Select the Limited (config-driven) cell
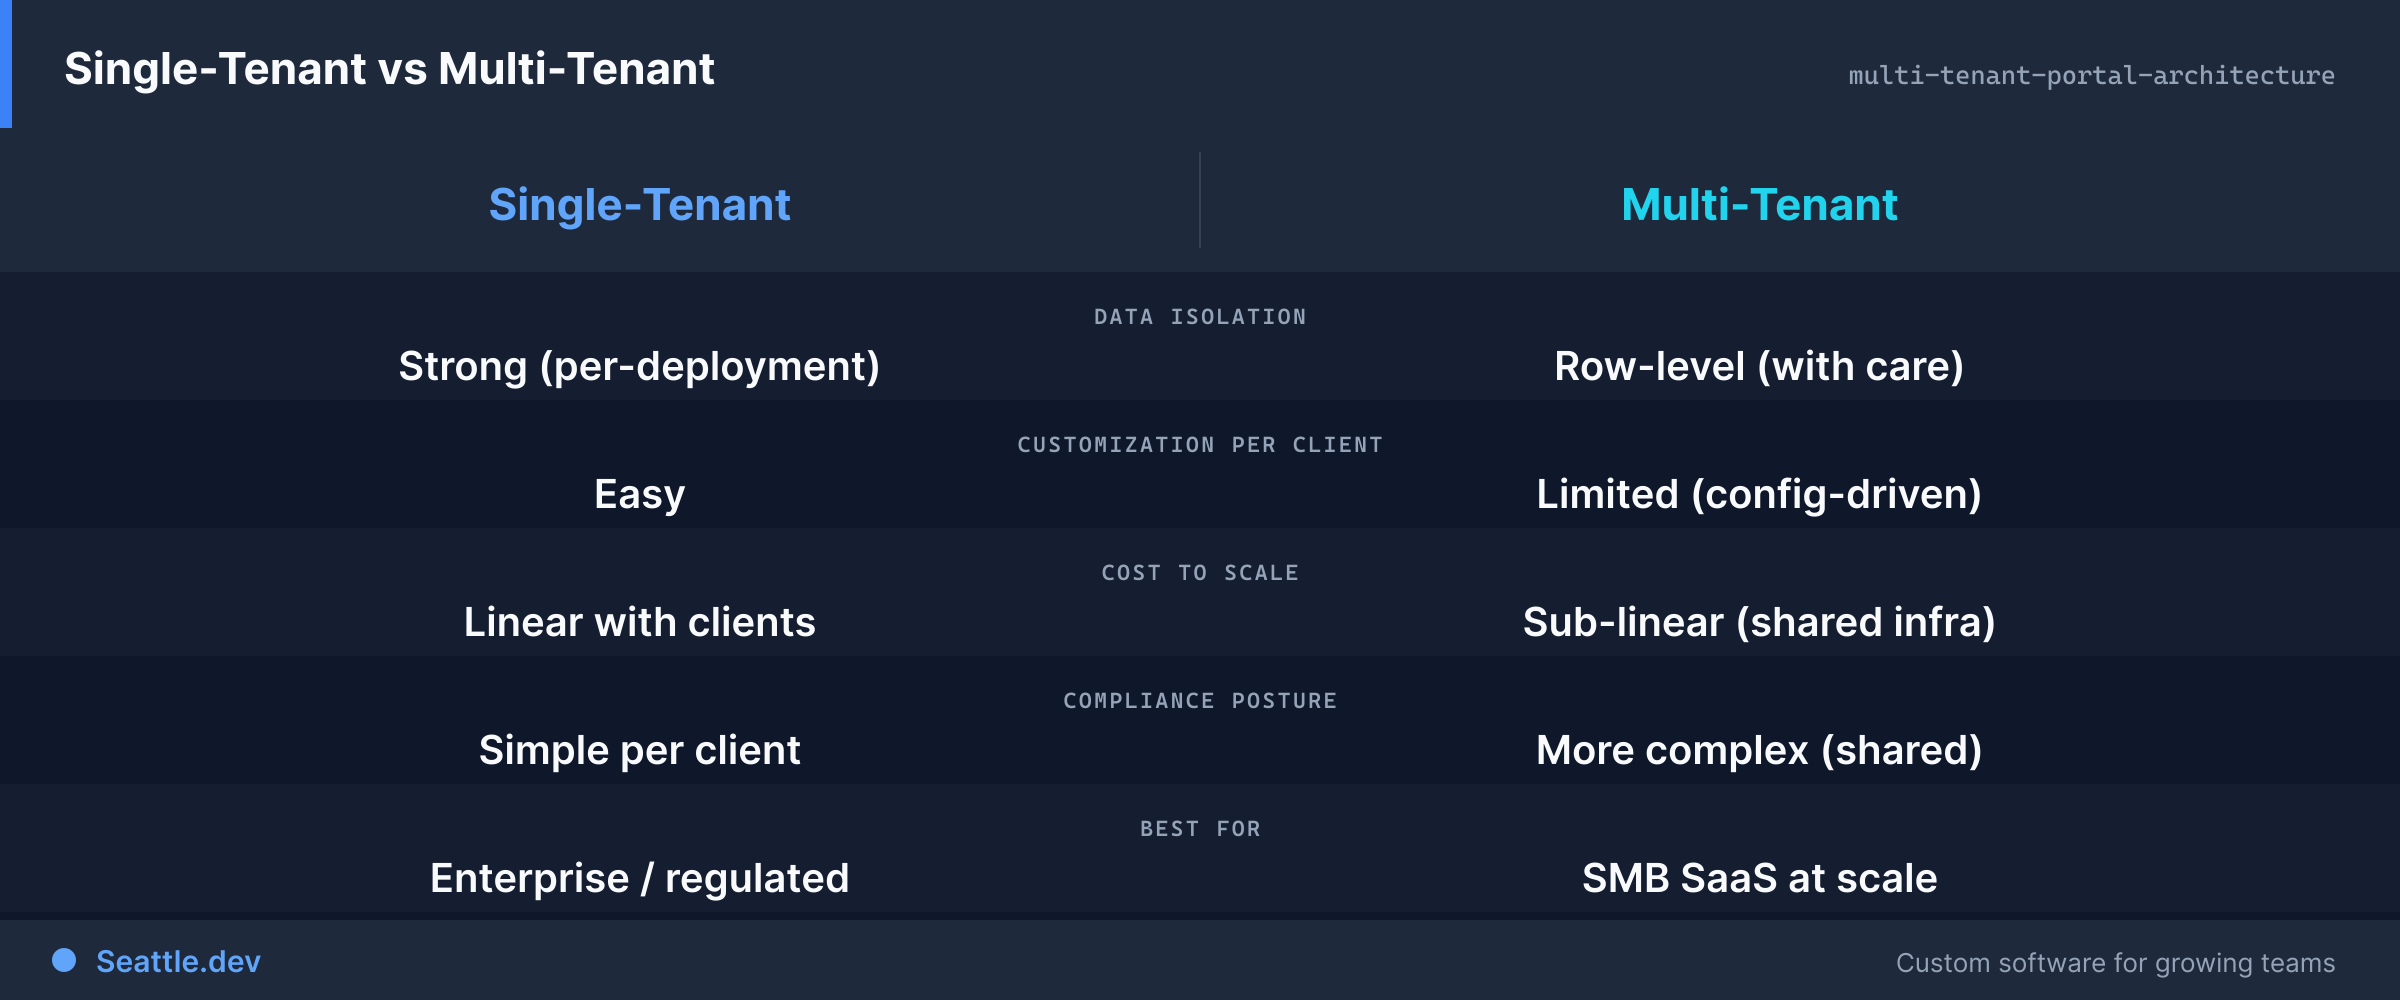2400x1000 pixels. (1760, 495)
